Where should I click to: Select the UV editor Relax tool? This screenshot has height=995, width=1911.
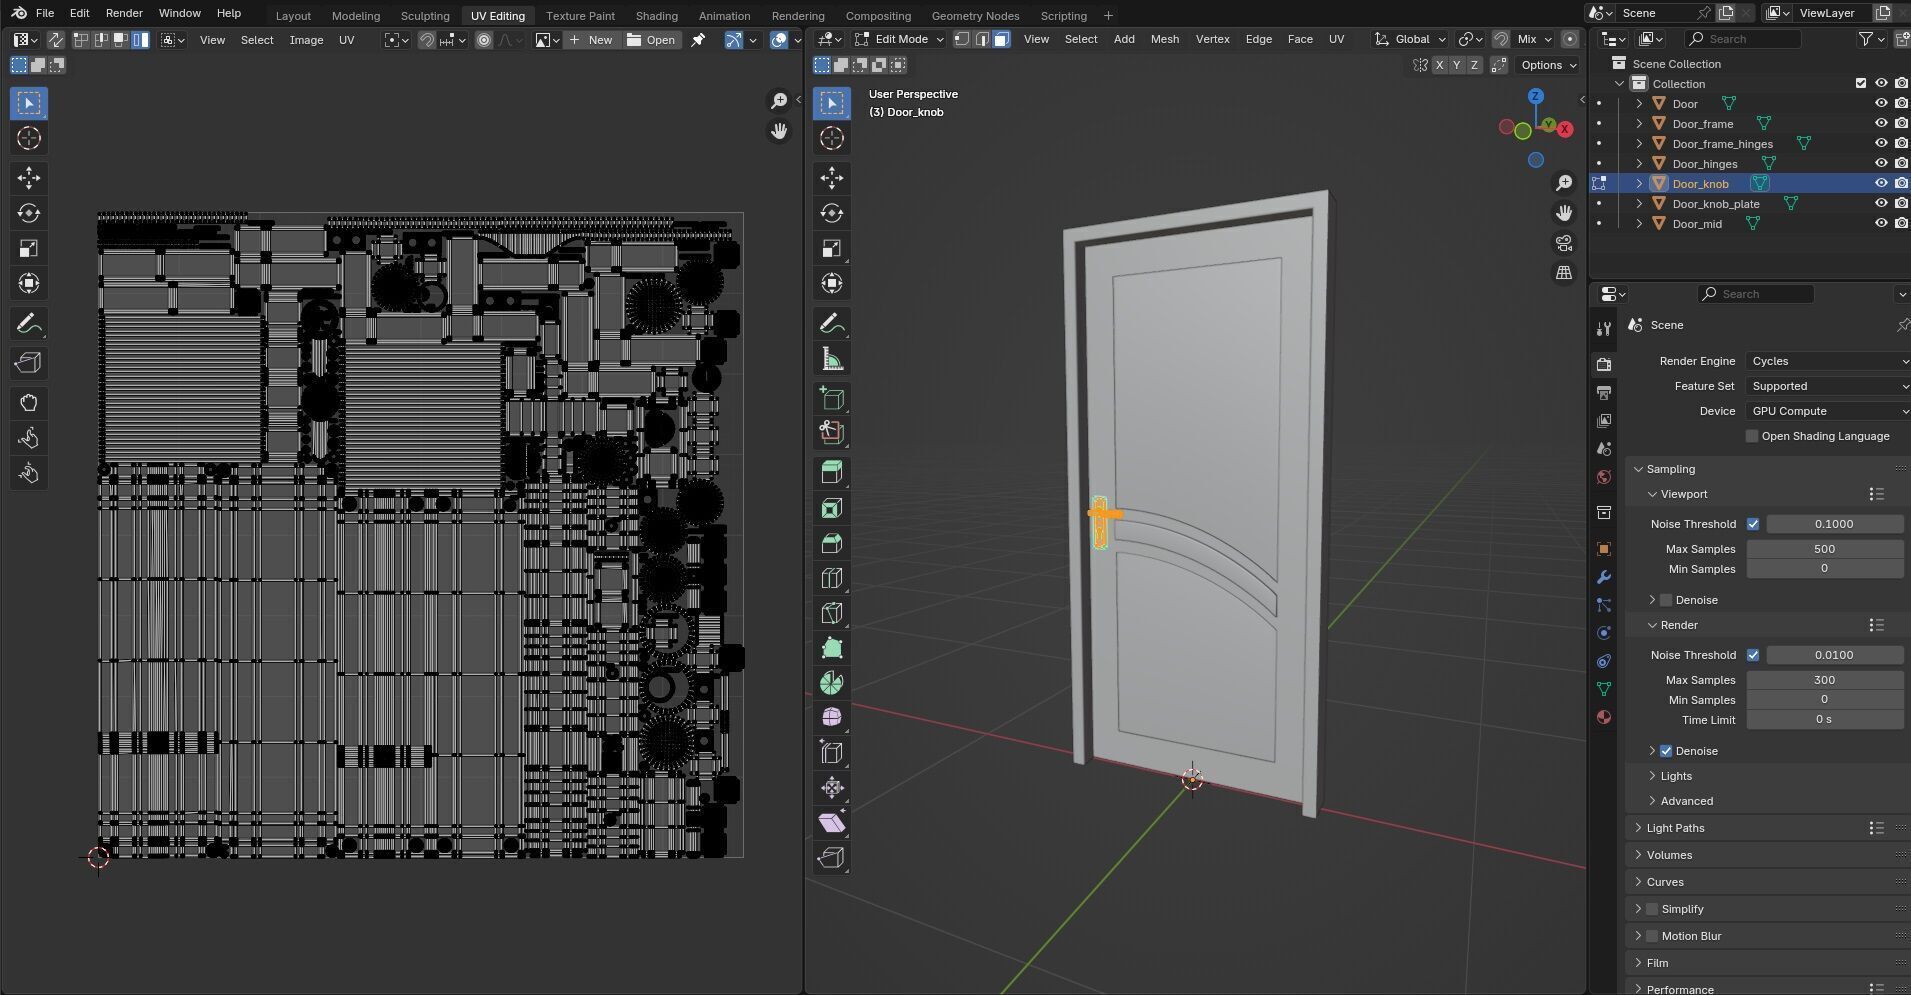point(29,438)
